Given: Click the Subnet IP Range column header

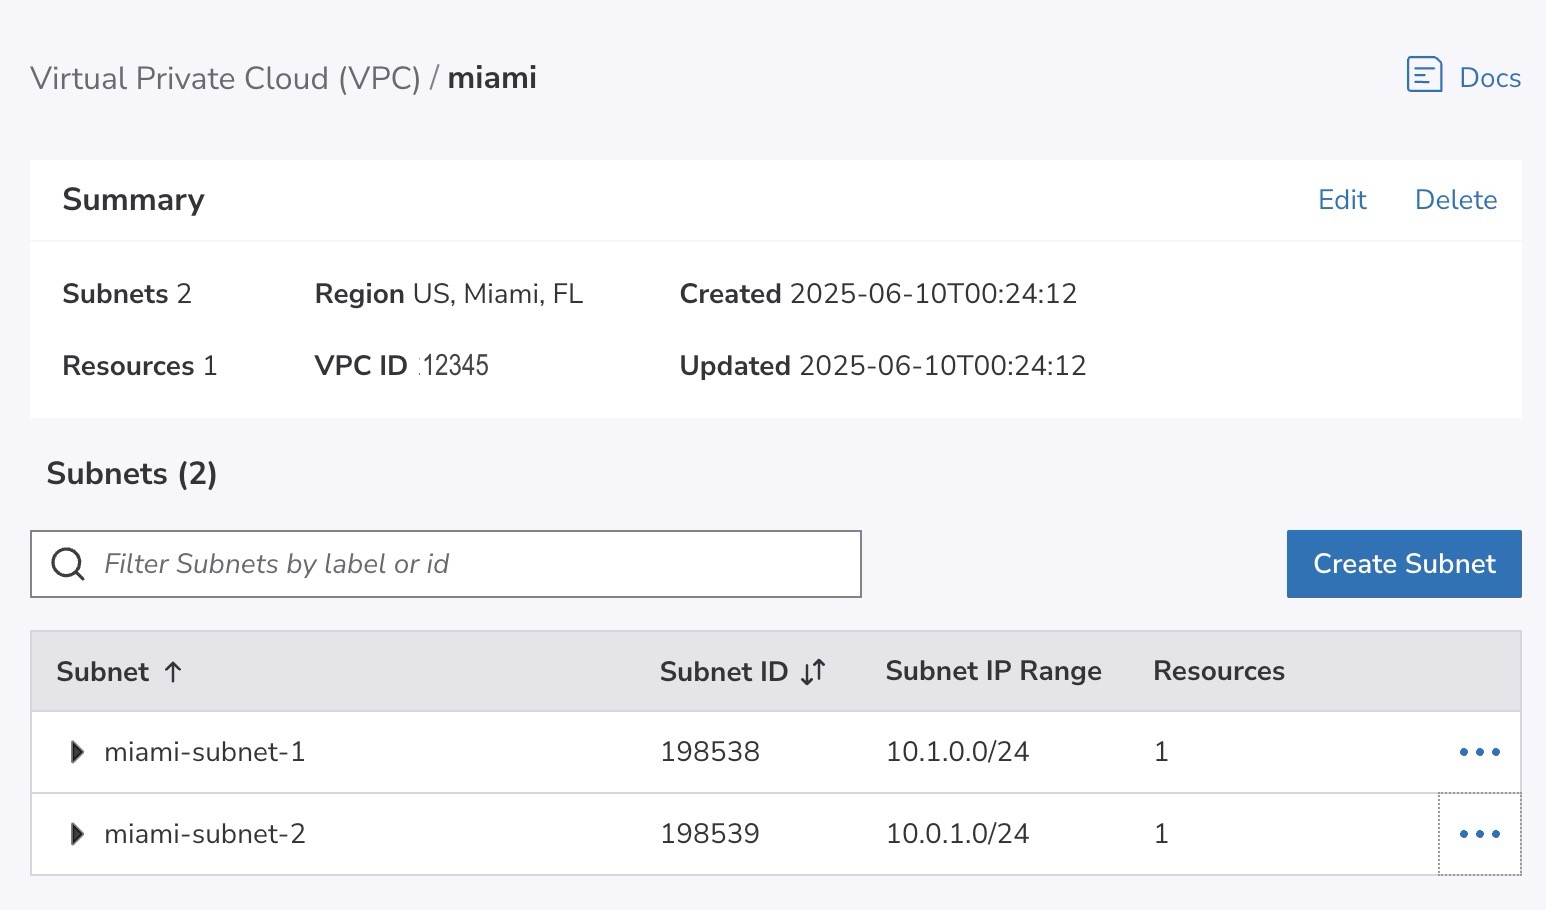Looking at the screenshot, I should click(x=993, y=671).
